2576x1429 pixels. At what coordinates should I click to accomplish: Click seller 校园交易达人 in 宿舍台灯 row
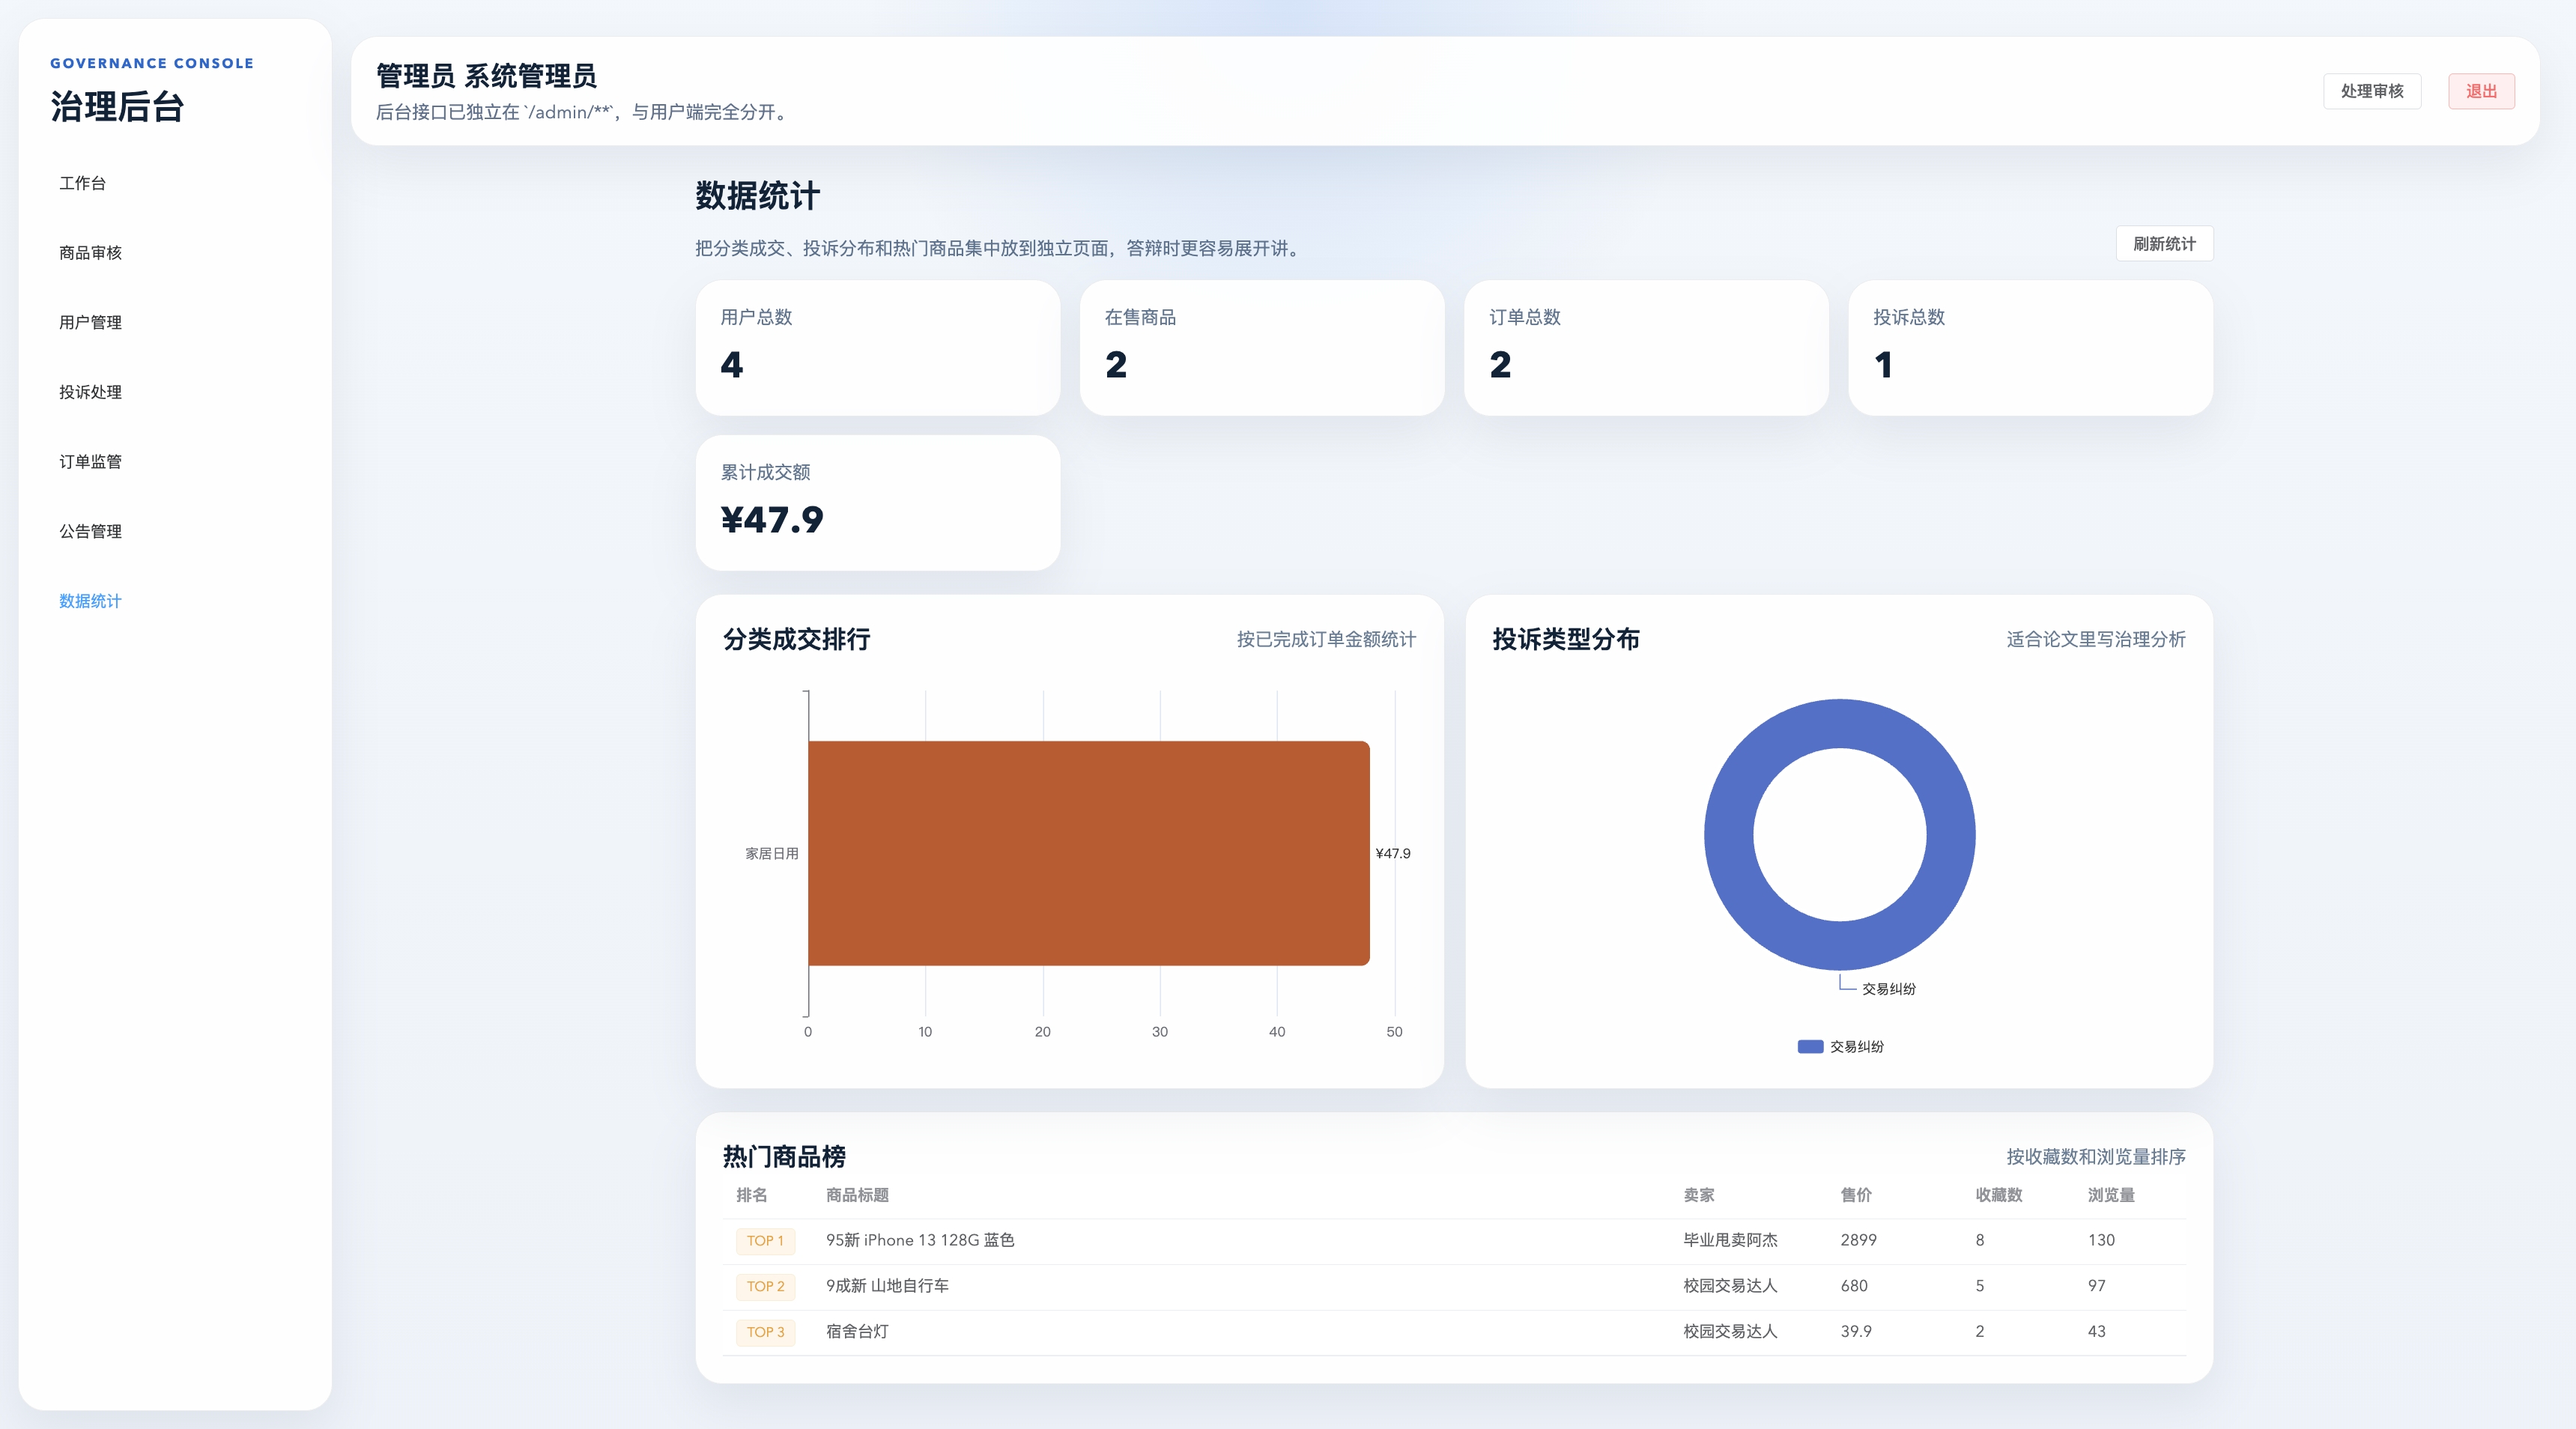pos(1730,1332)
